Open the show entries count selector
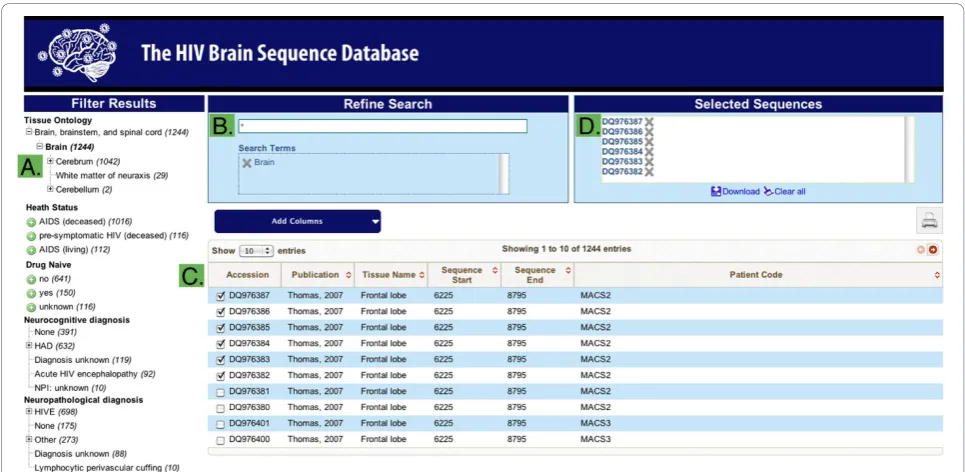Image resolution: width=965 pixels, height=472 pixels. tap(256, 251)
